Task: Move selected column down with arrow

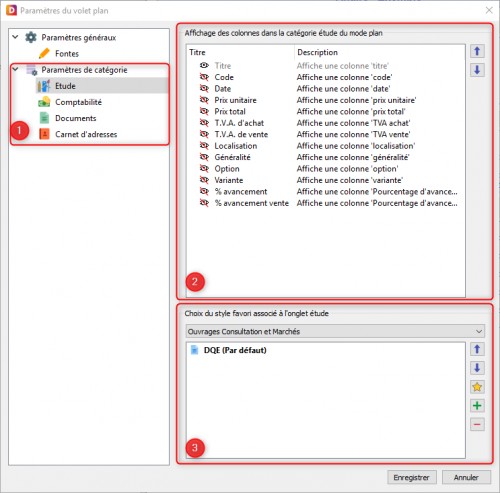Action: point(477,70)
